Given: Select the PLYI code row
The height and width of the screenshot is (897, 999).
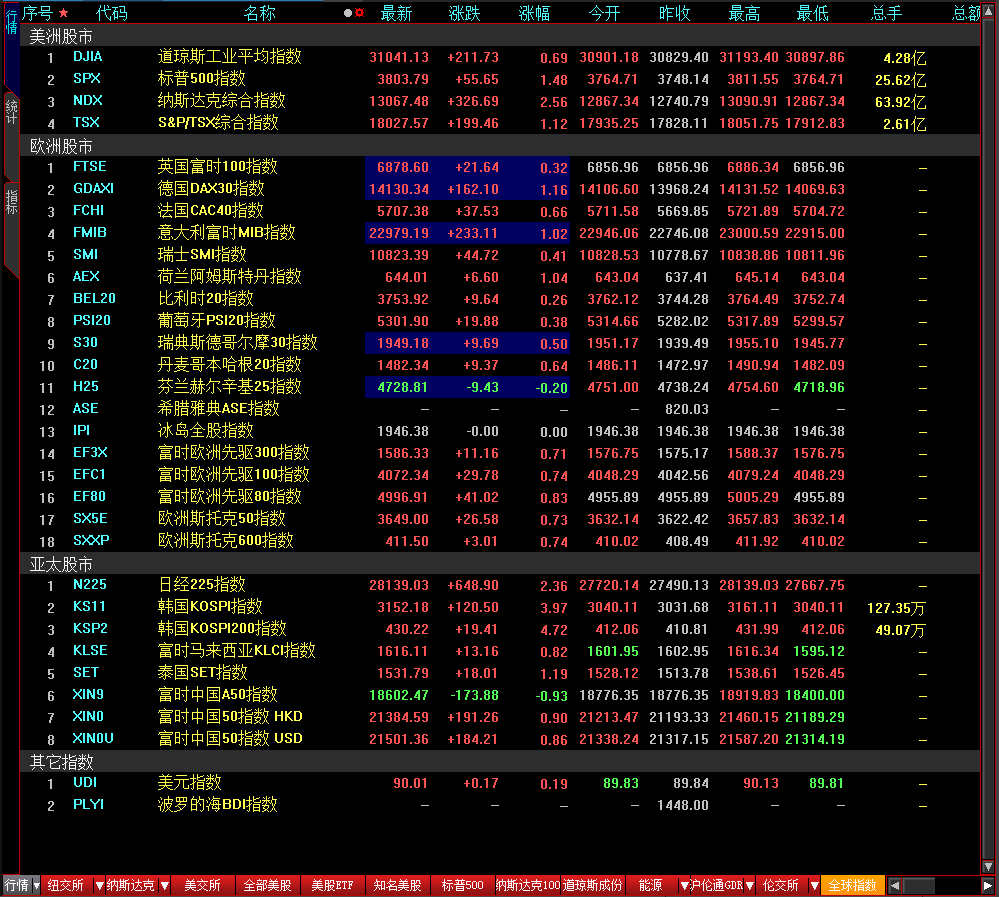Looking at the screenshot, I should point(88,804).
